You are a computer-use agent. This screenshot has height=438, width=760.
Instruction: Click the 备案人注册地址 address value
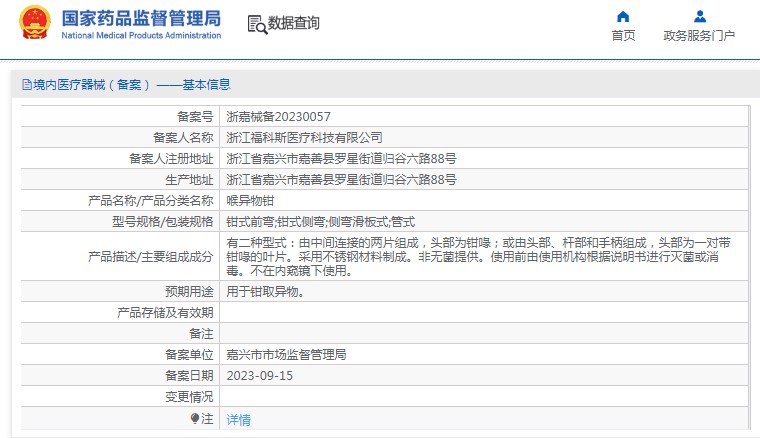[x=341, y=158]
